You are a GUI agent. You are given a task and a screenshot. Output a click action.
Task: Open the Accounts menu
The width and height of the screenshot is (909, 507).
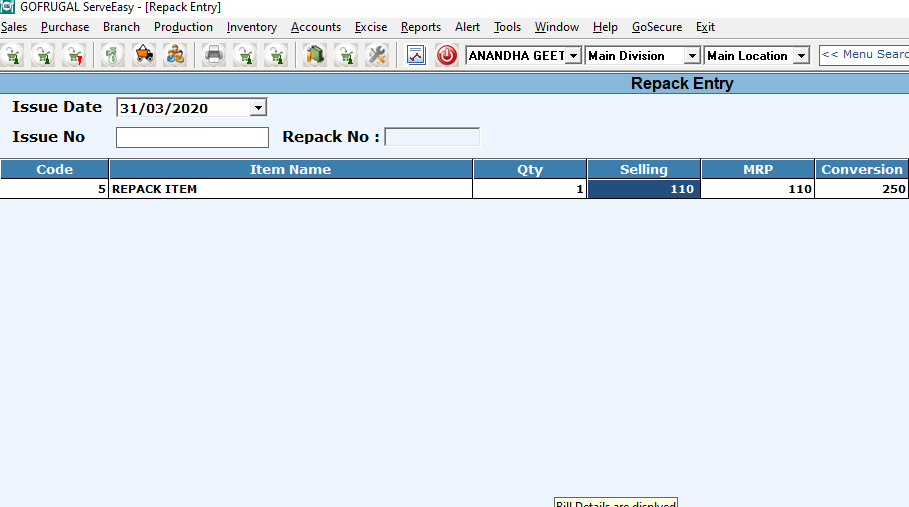(316, 27)
